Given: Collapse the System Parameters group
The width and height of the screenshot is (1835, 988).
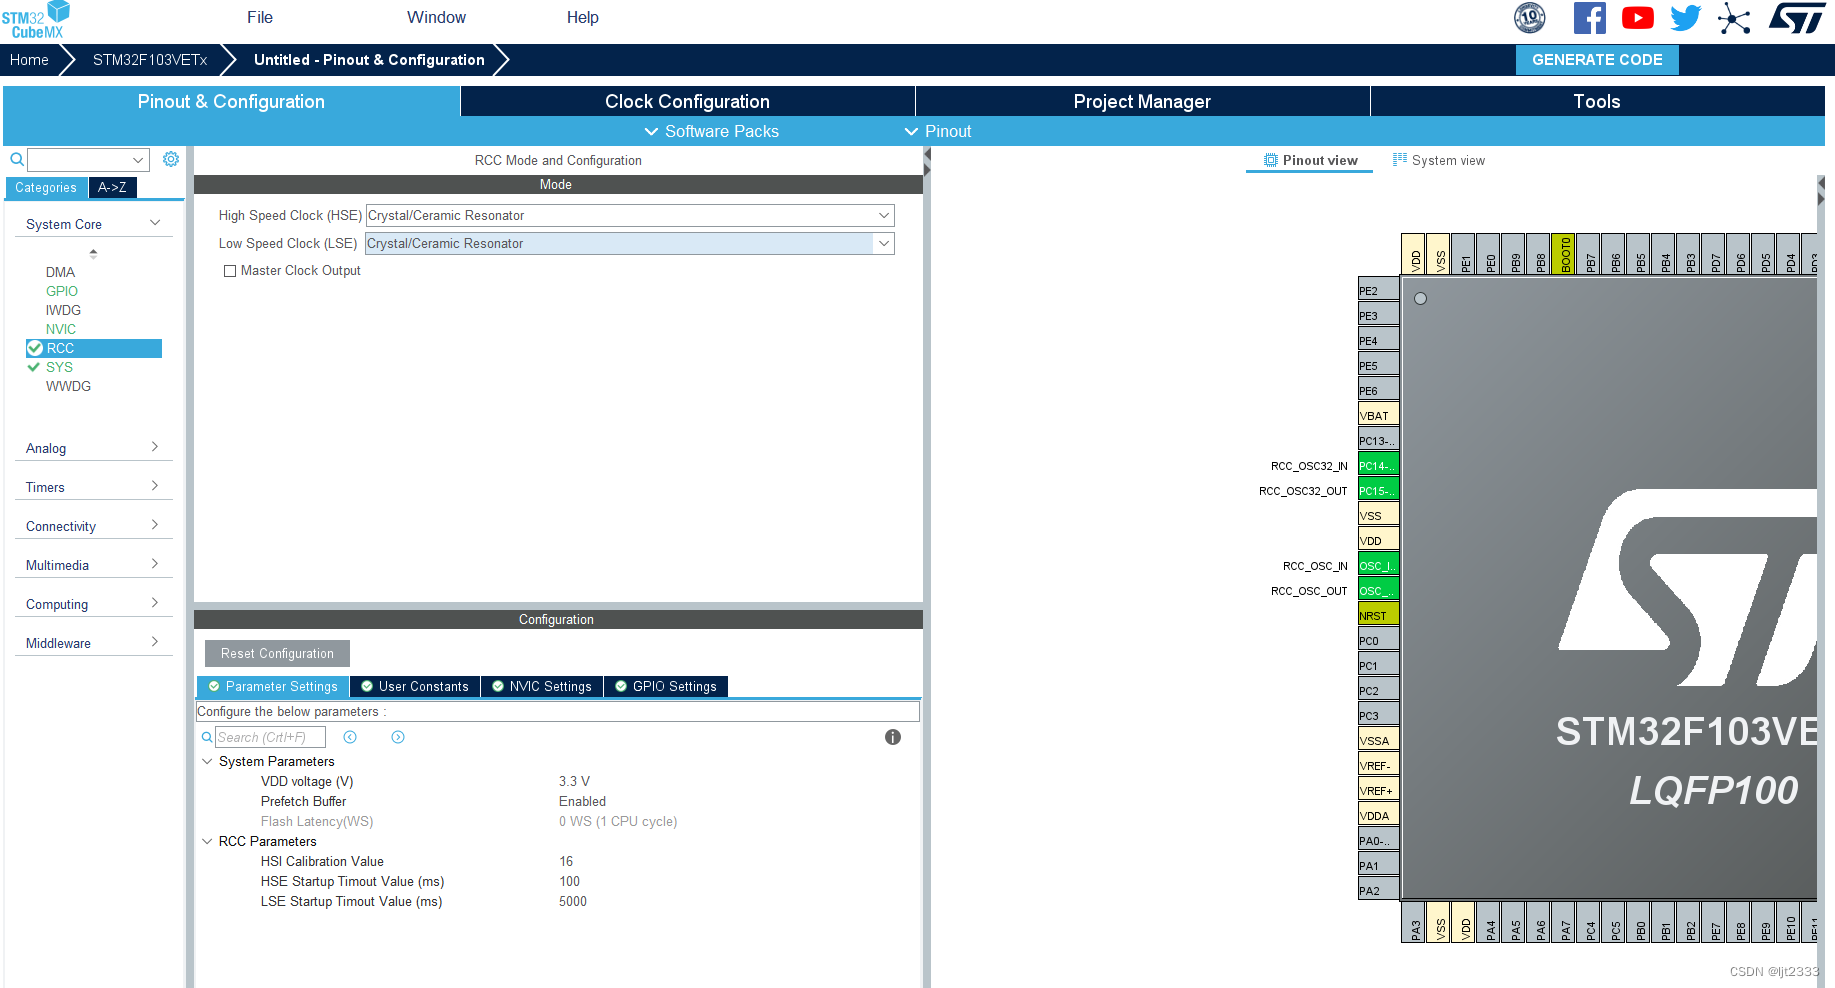Looking at the screenshot, I should 207,761.
